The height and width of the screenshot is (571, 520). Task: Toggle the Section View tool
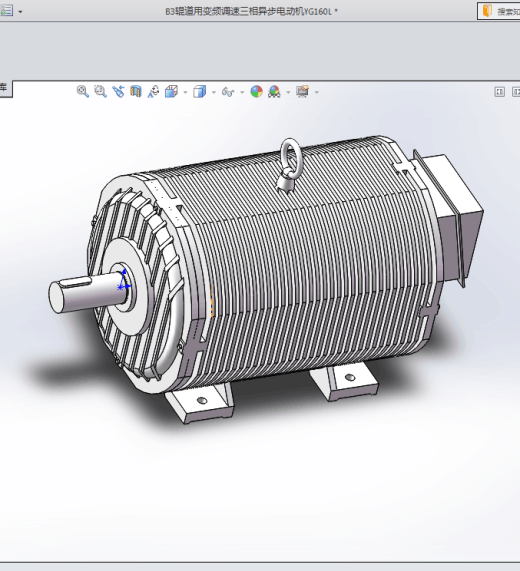[x=136, y=91]
